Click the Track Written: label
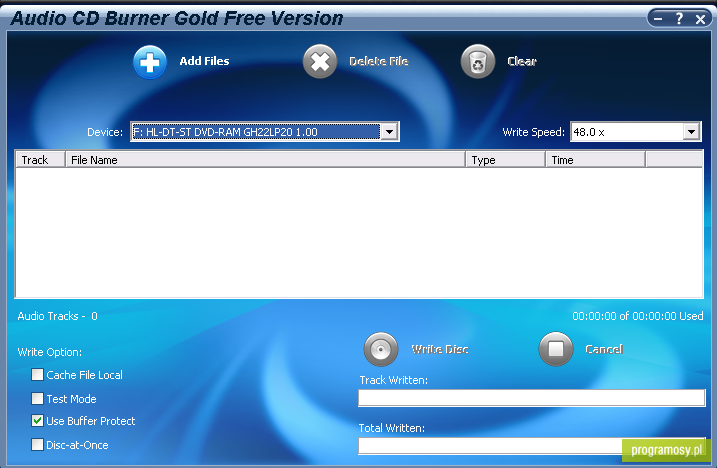 point(394,380)
